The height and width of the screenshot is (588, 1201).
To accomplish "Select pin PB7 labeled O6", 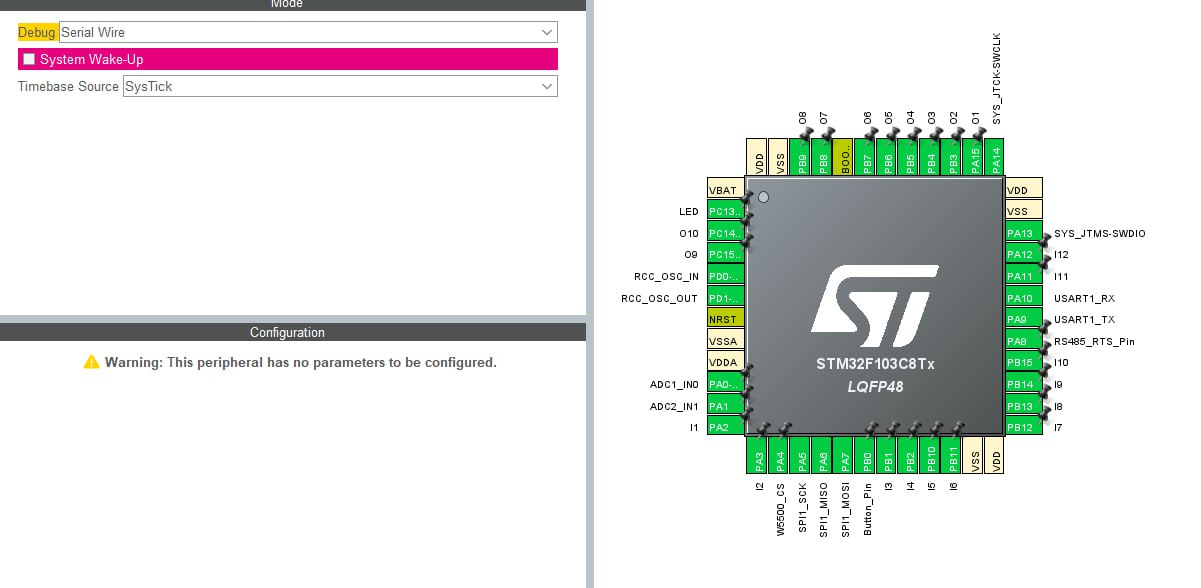I will (866, 158).
